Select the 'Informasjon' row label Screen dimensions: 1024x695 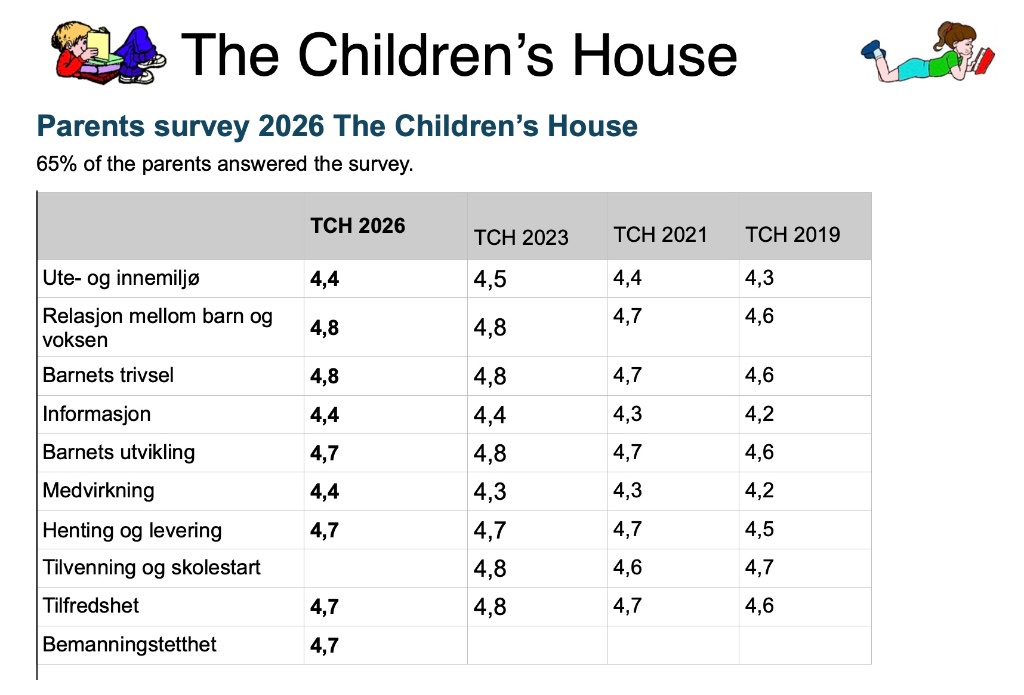pyautogui.click(x=96, y=414)
